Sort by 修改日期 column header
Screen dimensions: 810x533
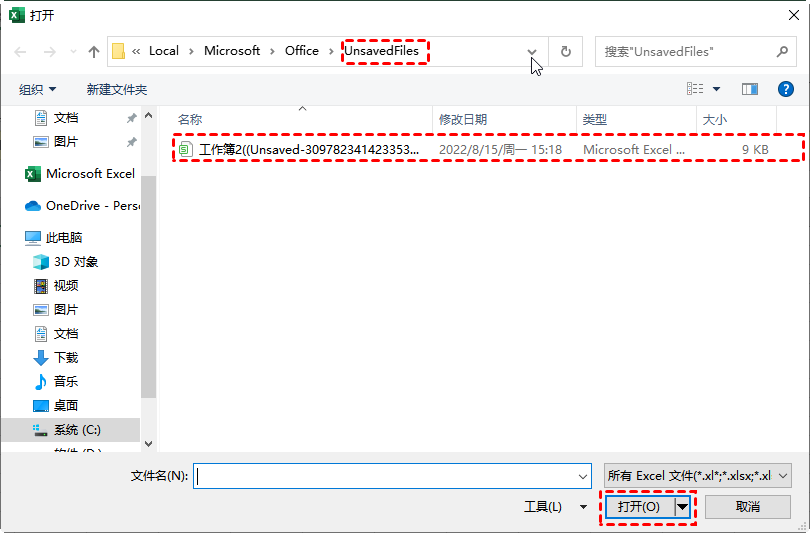click(463, 119)
